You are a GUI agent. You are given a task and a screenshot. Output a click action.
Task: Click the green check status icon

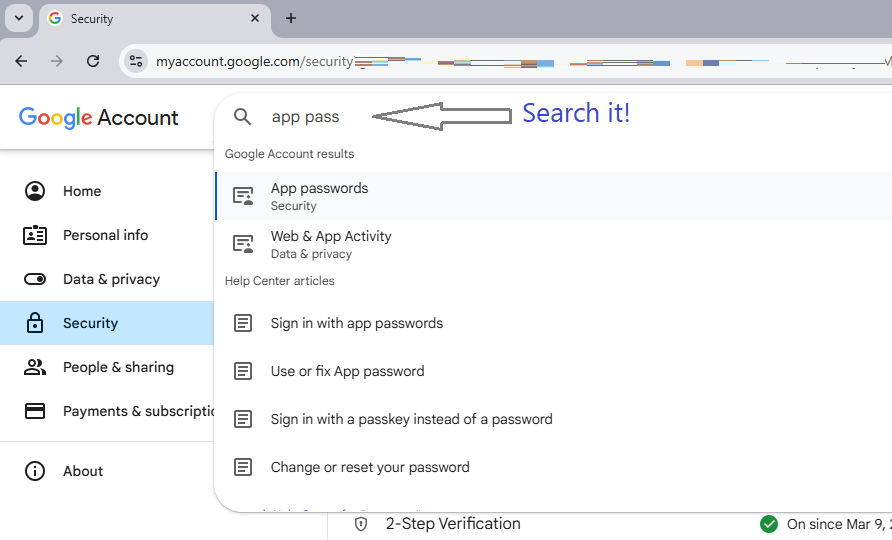click(769, 524)
